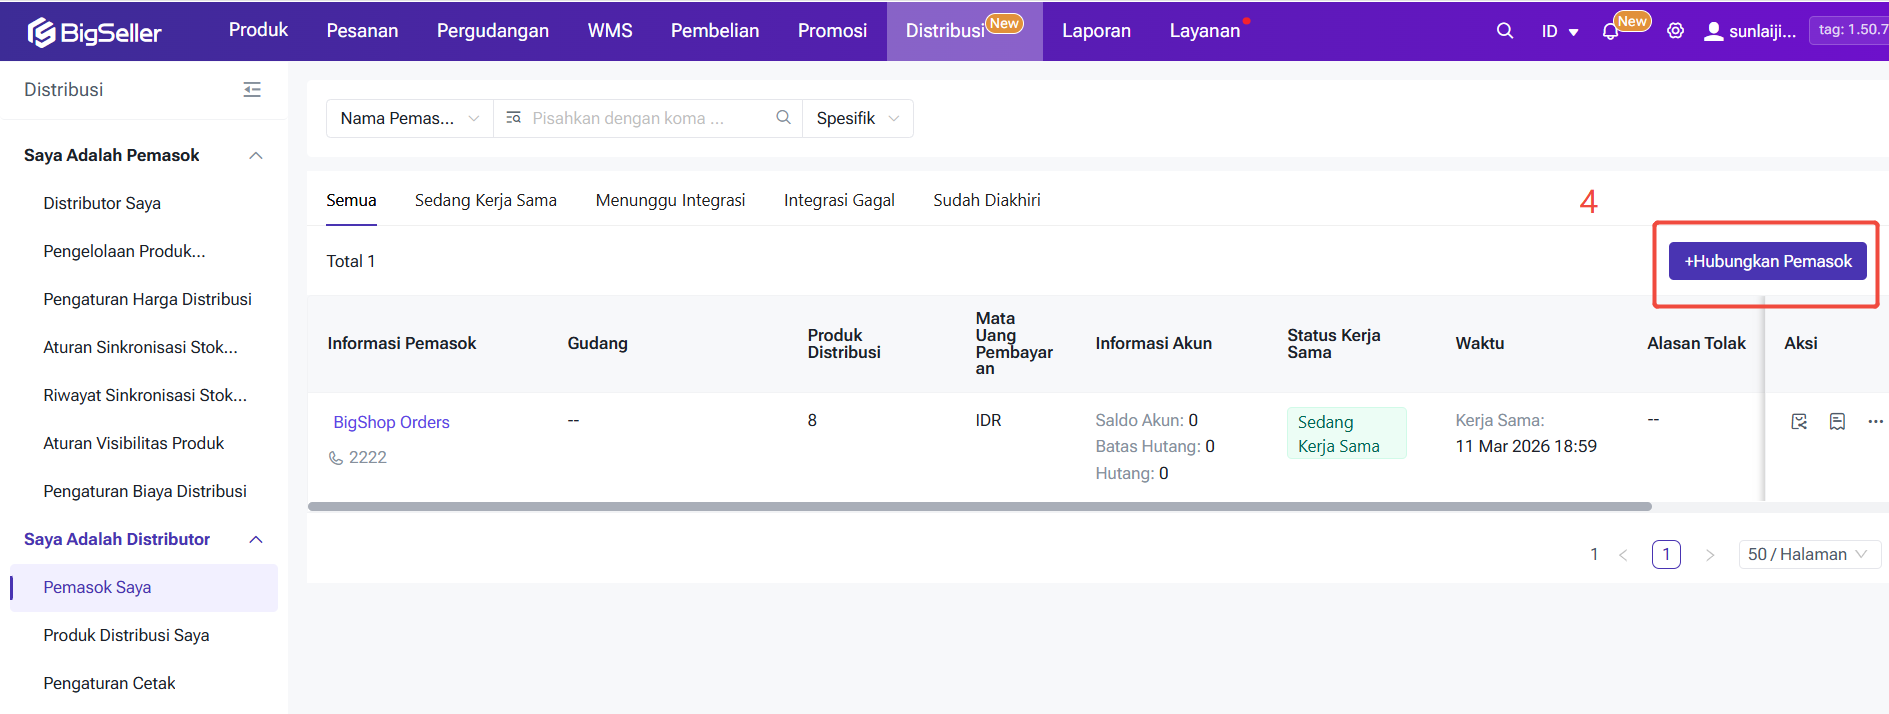Screen dimensions: 1889x714
Task: Open more actions ellipsis in Aksi column
Action: (x=1875, y=421)
